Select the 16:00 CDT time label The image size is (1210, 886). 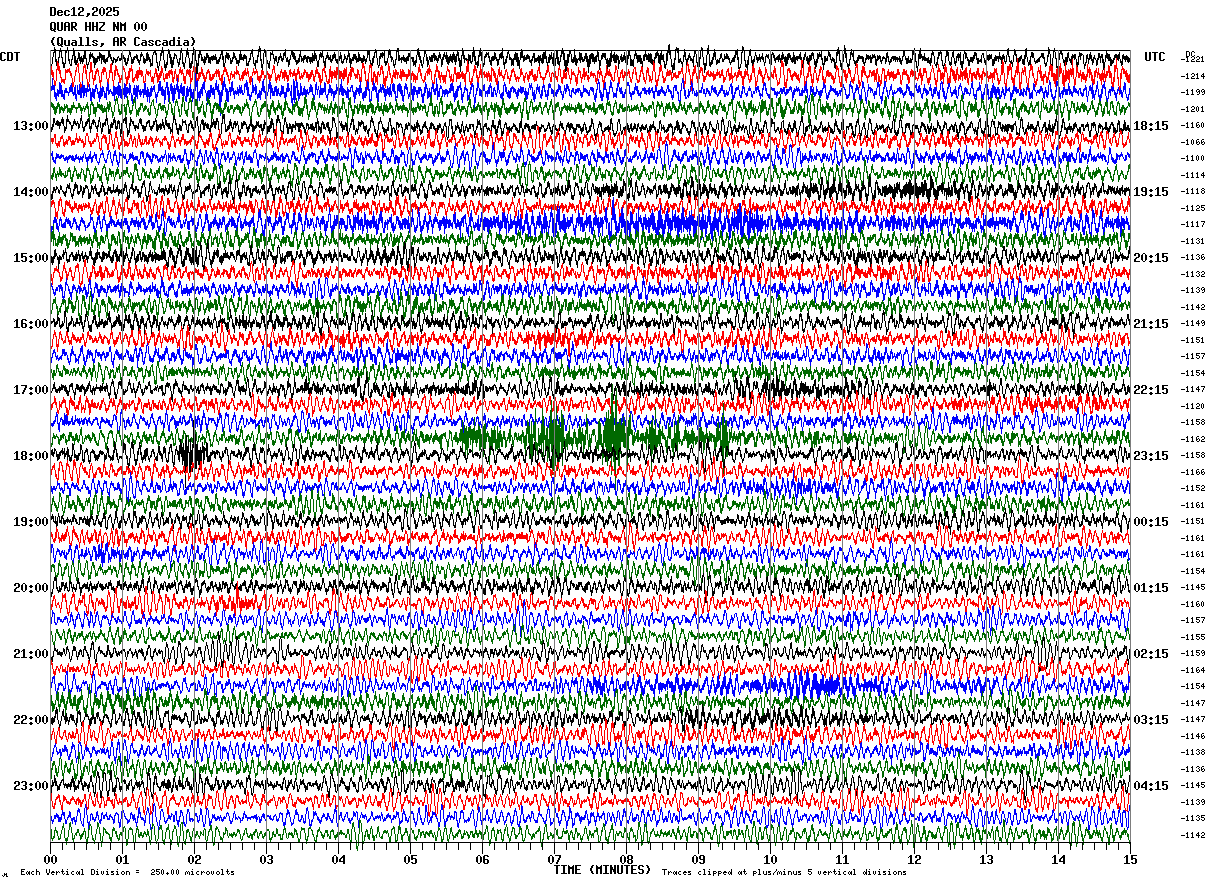pos(30,324)
